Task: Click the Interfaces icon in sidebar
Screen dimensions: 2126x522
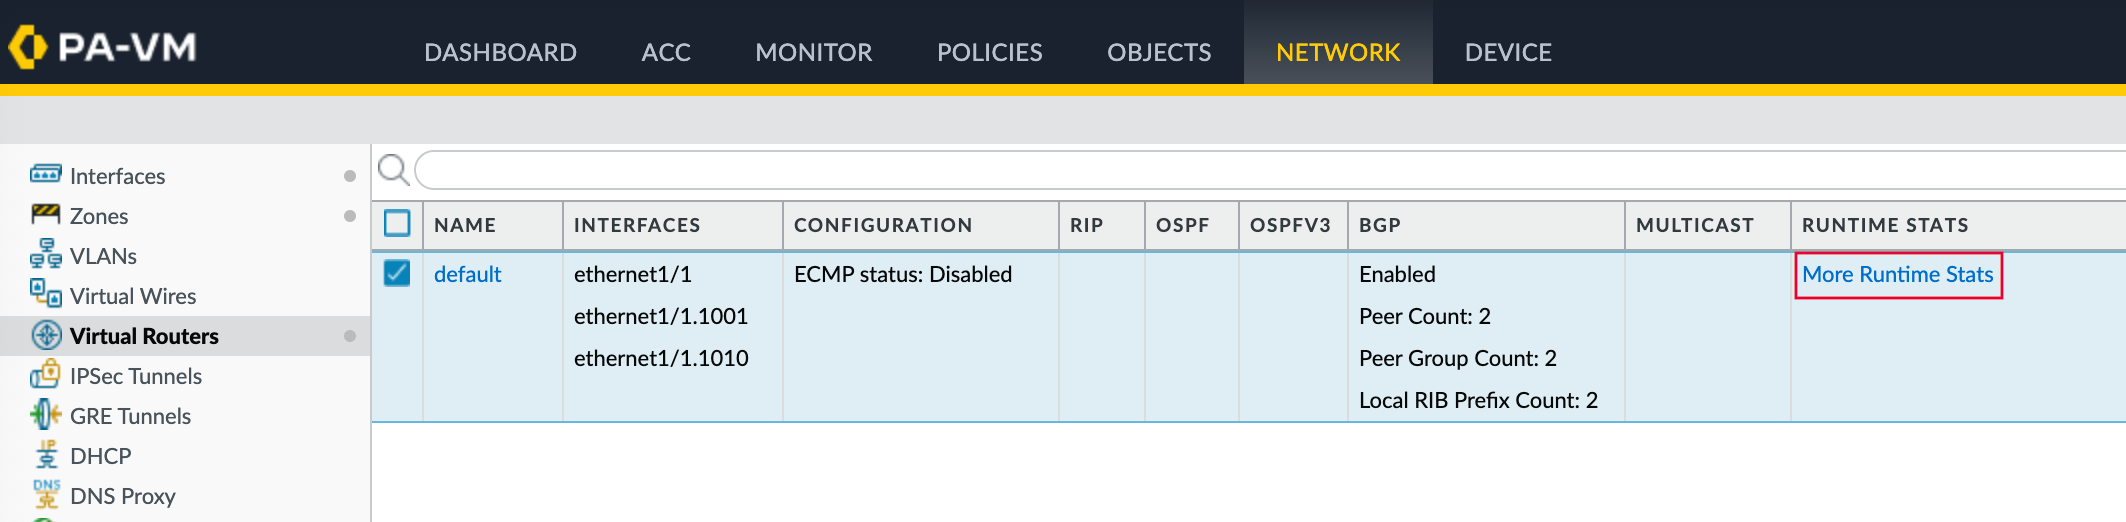Action: (x=45, y=175)
